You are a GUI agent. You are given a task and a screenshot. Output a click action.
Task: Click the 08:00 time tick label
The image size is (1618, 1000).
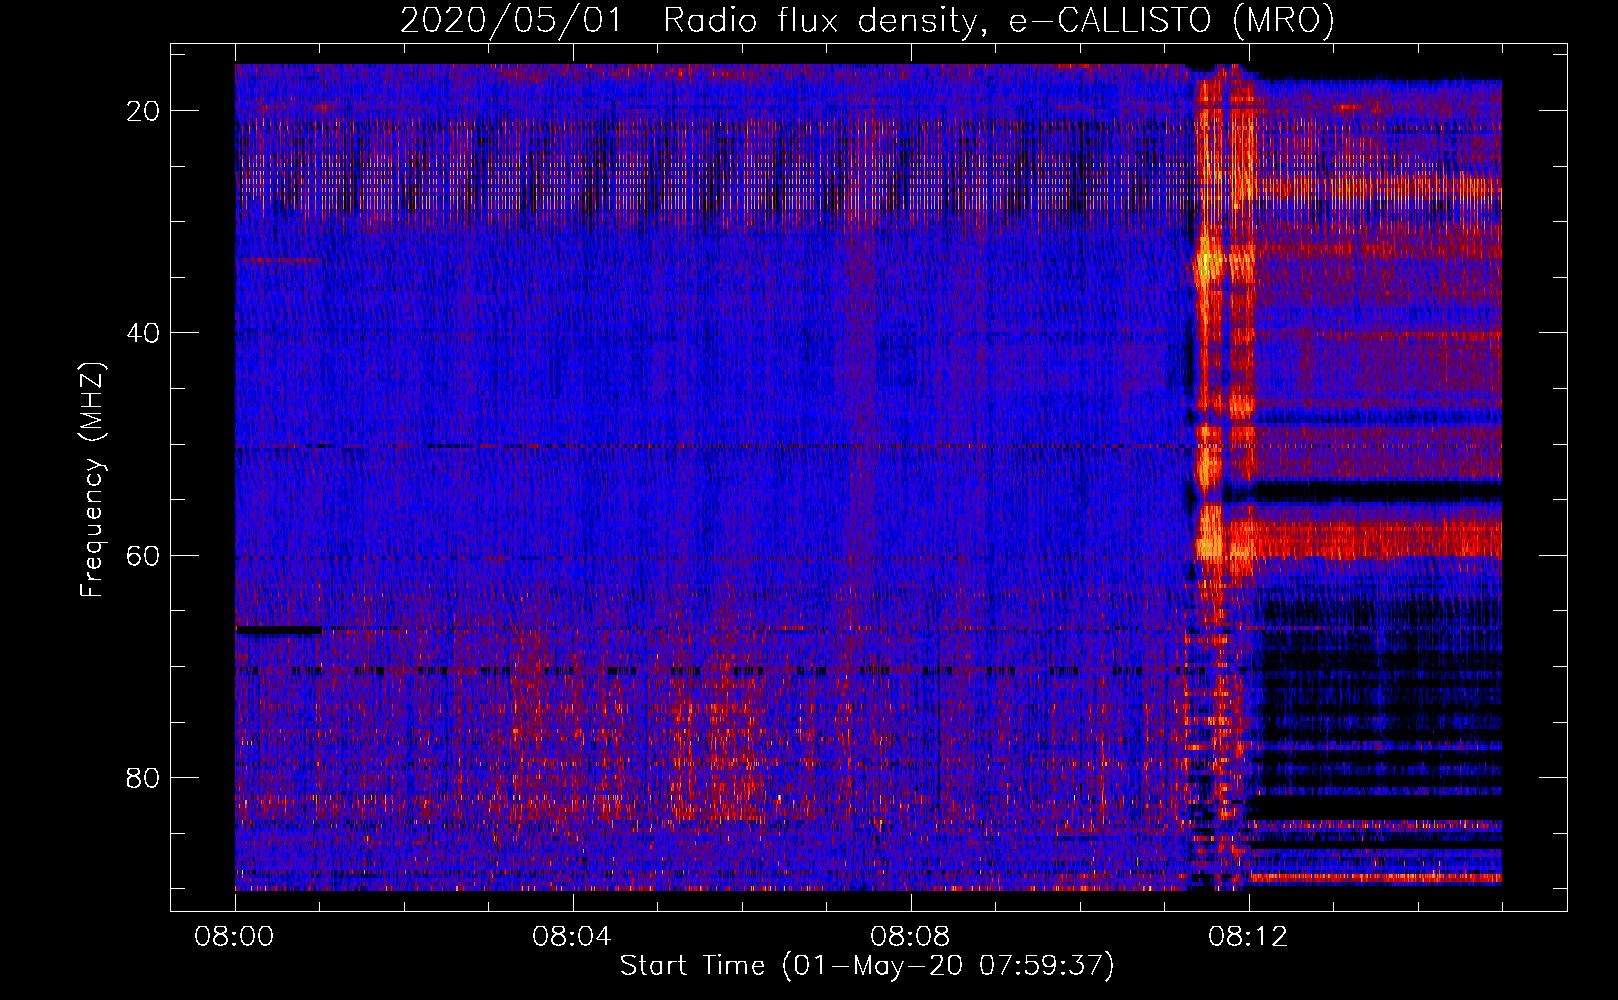tap(235, 937)
